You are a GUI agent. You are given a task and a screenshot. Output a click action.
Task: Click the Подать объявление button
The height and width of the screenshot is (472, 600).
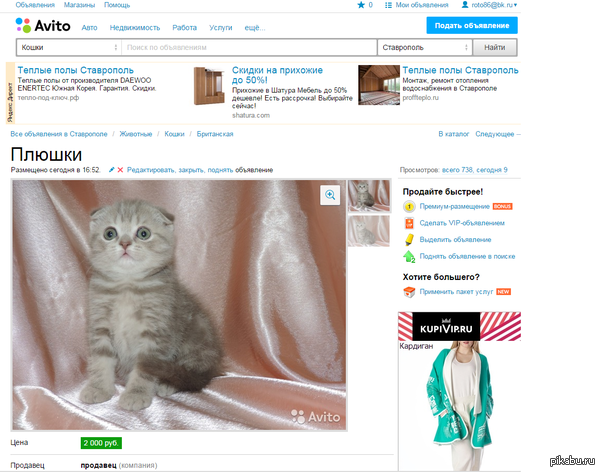tap(472, 26)
